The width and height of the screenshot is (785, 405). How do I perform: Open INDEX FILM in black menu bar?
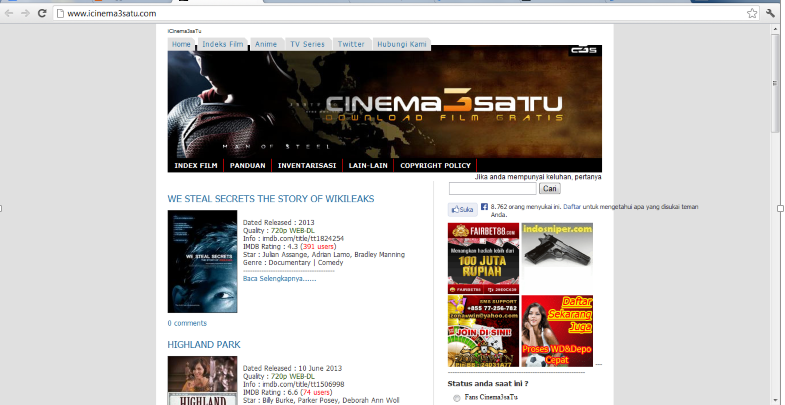click(196, 165)
